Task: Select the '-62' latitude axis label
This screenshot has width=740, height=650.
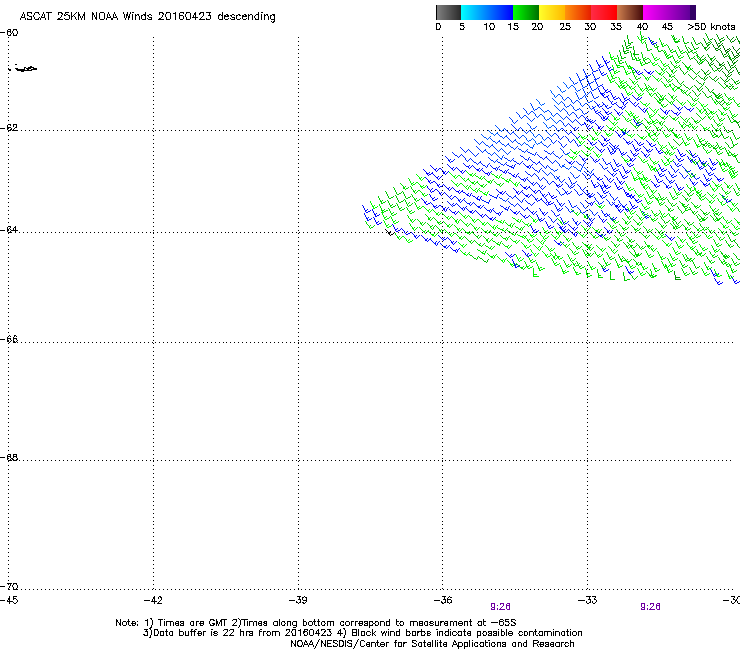Action: coord(9,128)
